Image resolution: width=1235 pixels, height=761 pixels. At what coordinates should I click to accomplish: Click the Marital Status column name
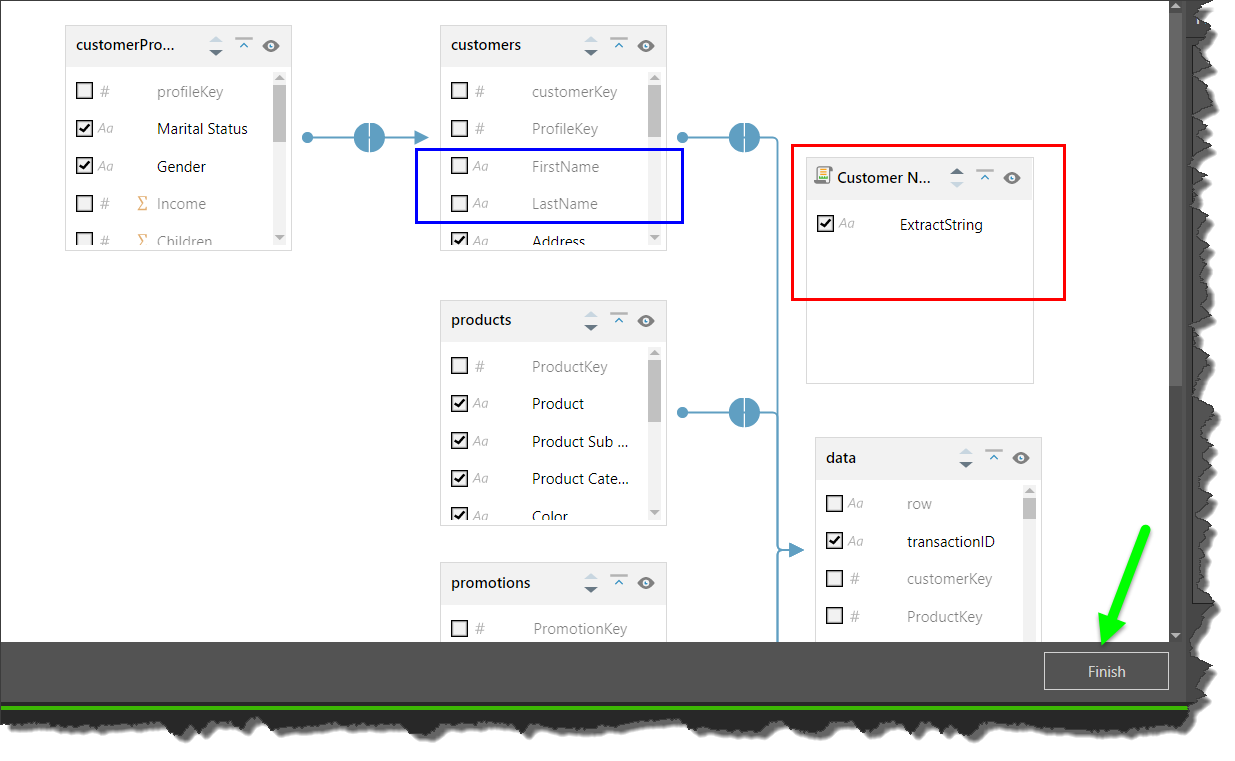202,129
